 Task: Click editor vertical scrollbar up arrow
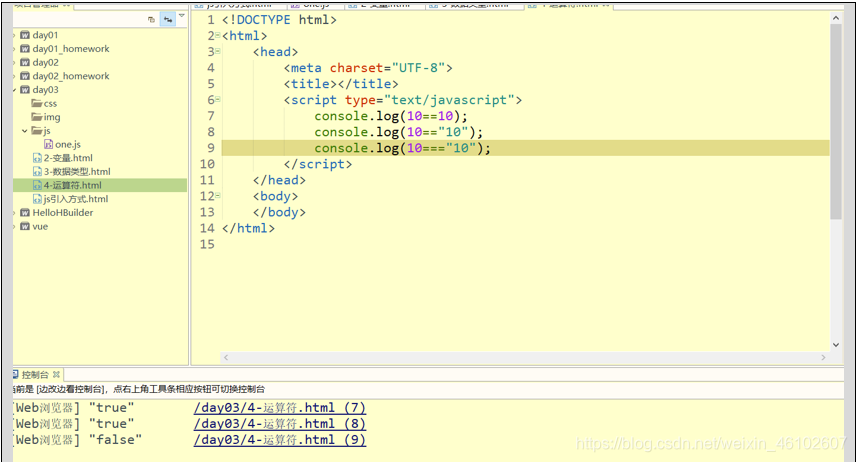pos(836,18)
